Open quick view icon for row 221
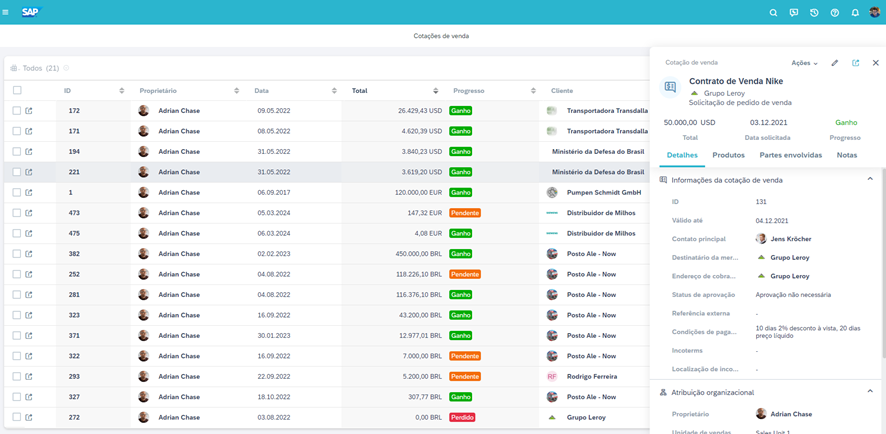Viewport: 886px width, 434px height. coord(29,172)
